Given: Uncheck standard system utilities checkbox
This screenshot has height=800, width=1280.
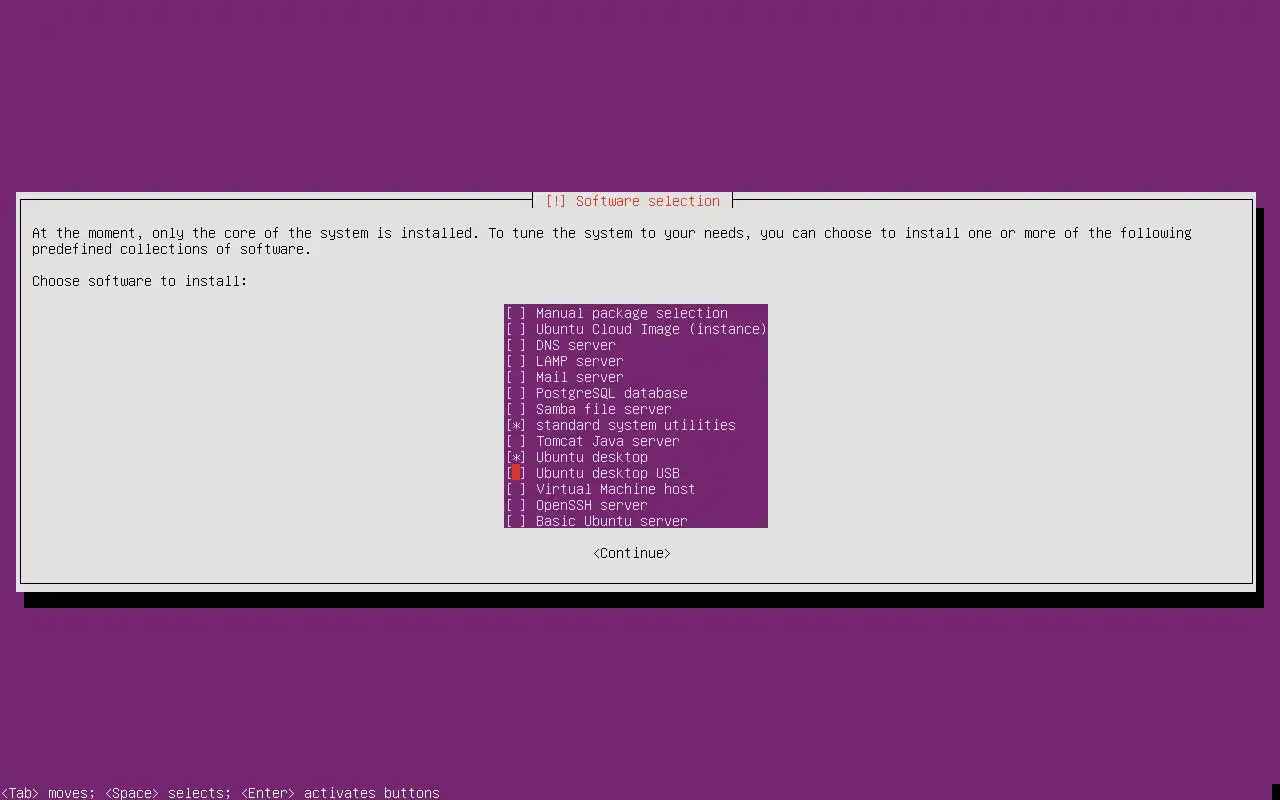Looking at the screenshot, I should (x=516, y=425).
